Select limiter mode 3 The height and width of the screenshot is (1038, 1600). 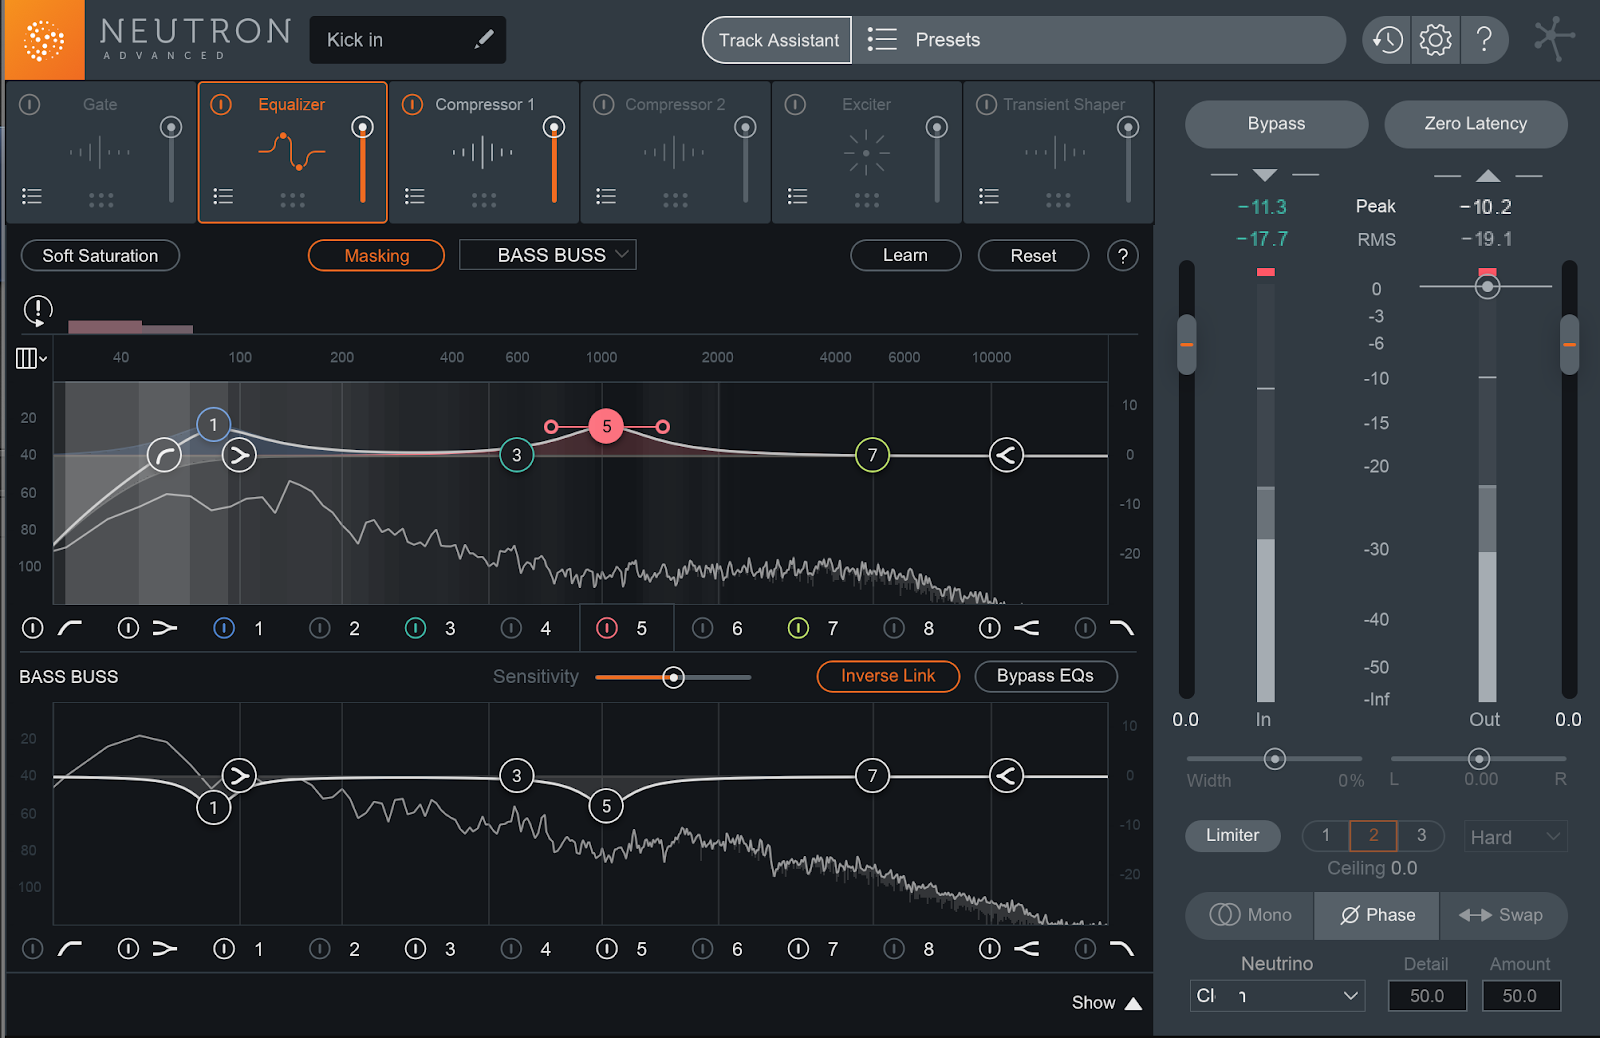click(1421, 835)
